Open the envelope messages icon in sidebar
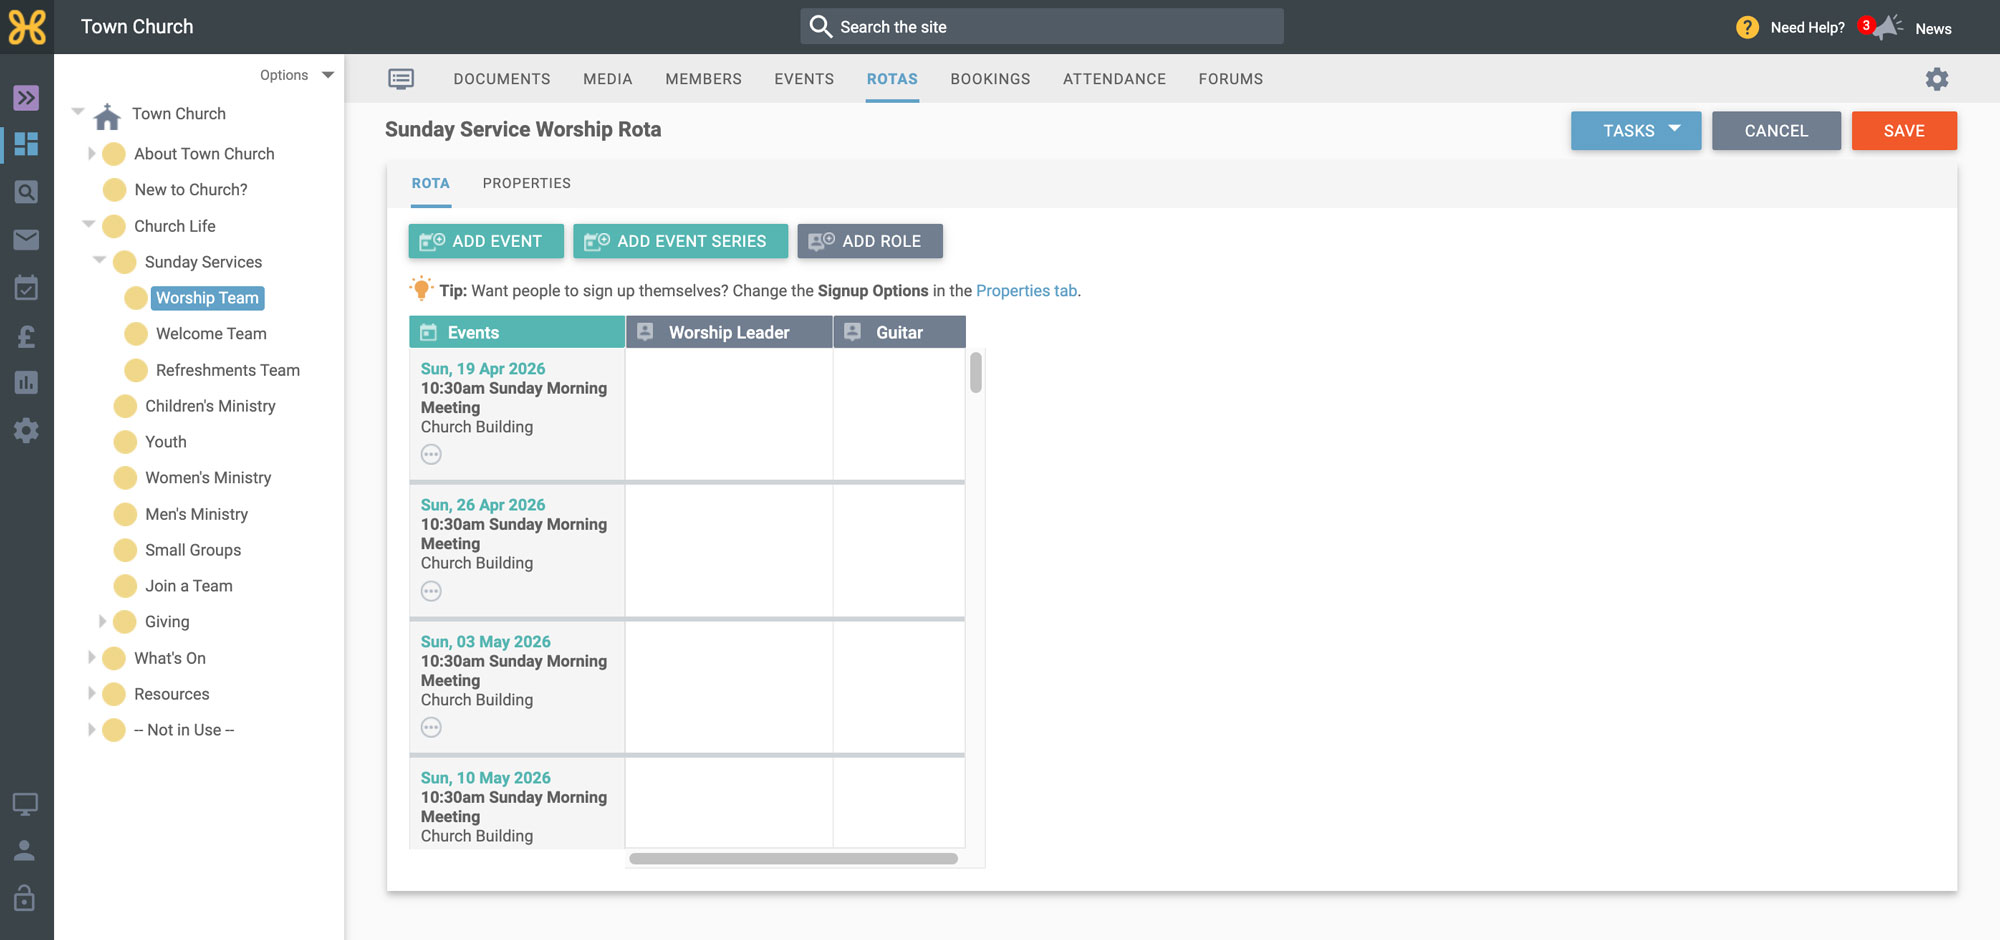Viewport: 2000px width, 940px height. point(26,240)
